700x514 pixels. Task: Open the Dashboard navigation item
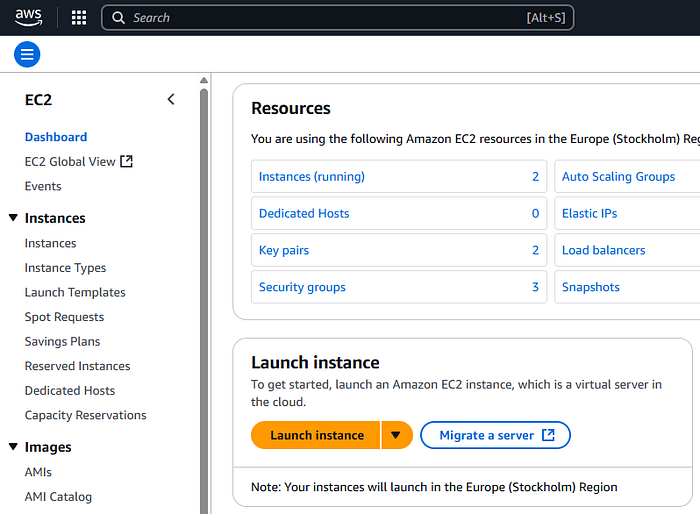coord(56,137)
